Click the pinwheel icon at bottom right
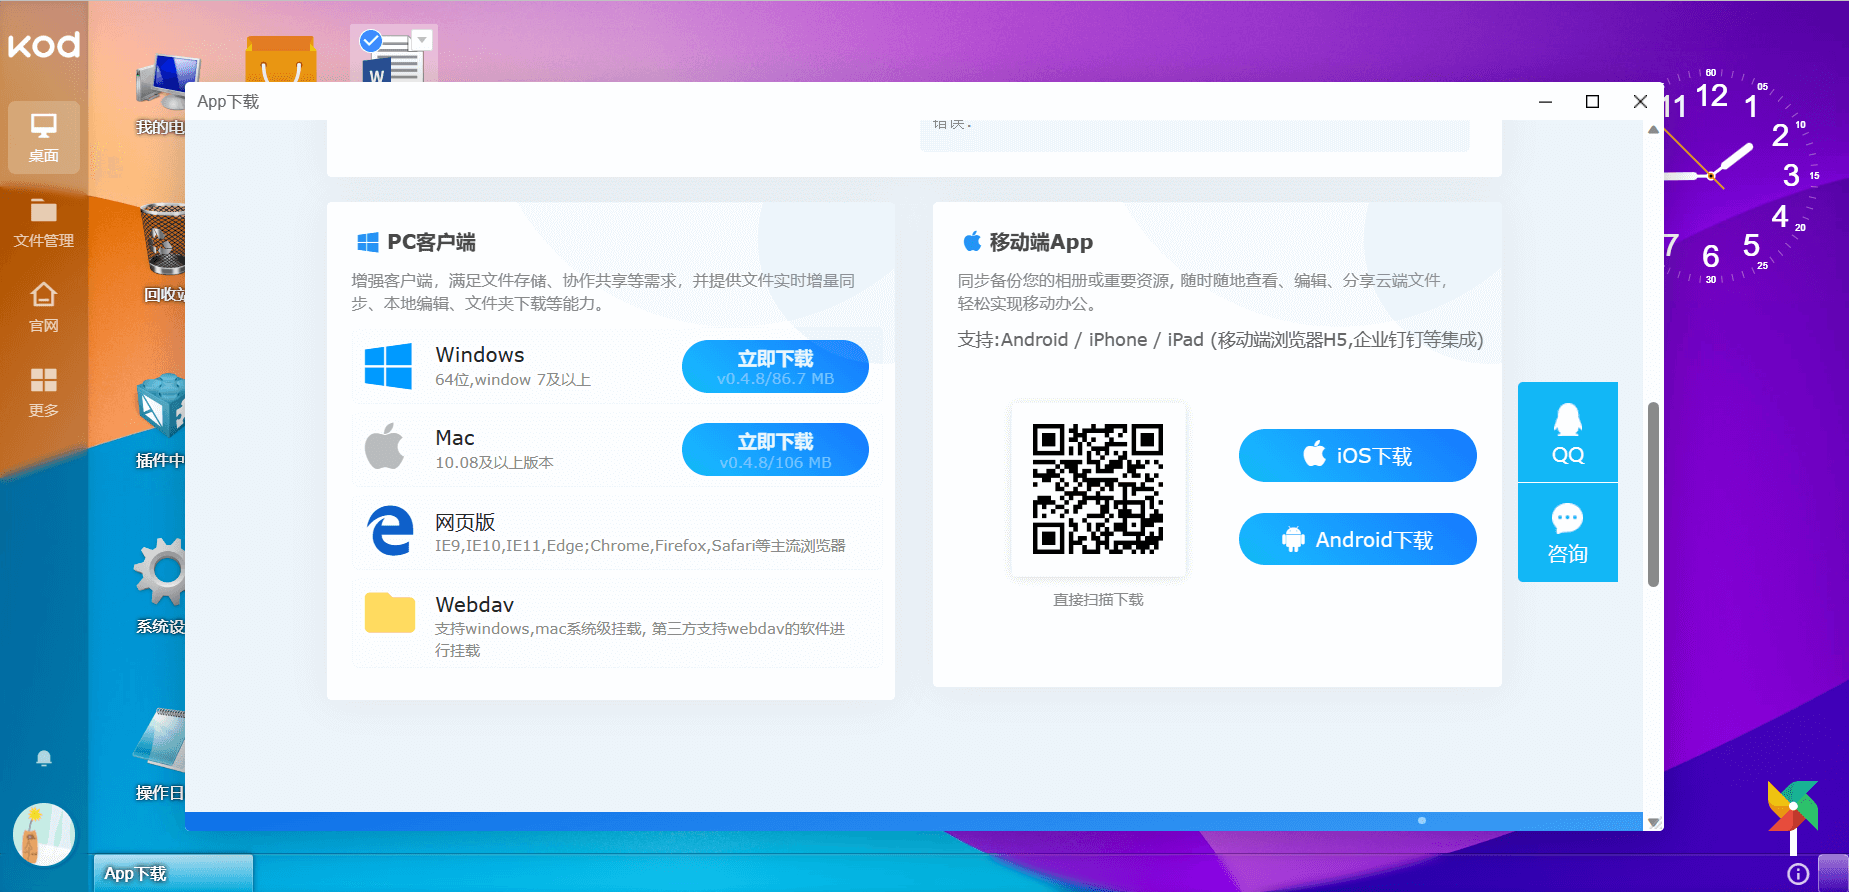 [1793, 817]
